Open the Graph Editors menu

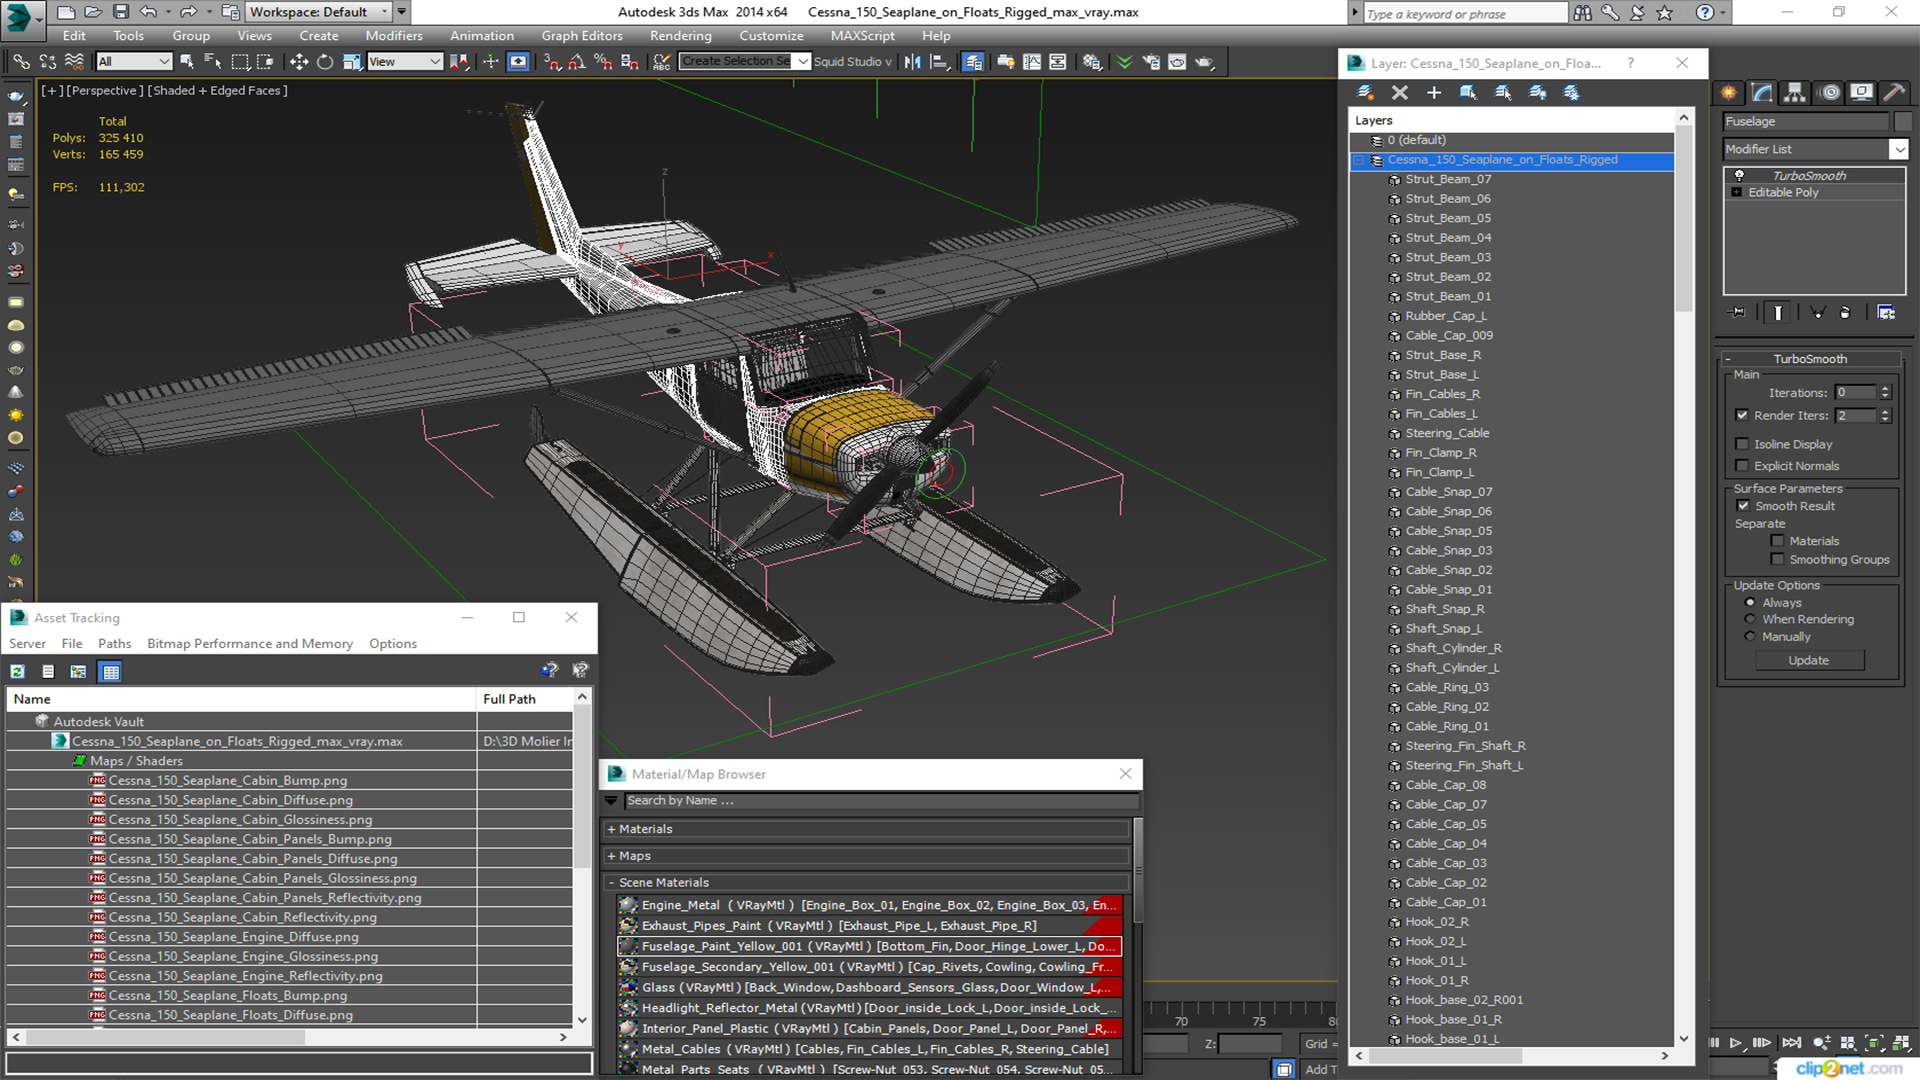(582, 35)
